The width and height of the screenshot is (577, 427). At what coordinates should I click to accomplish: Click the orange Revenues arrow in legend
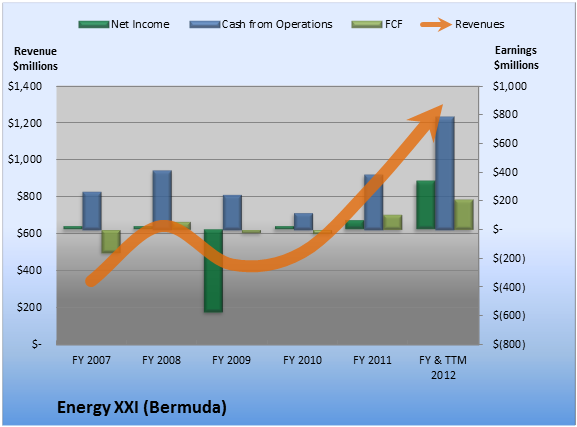[x=436, y=25]
